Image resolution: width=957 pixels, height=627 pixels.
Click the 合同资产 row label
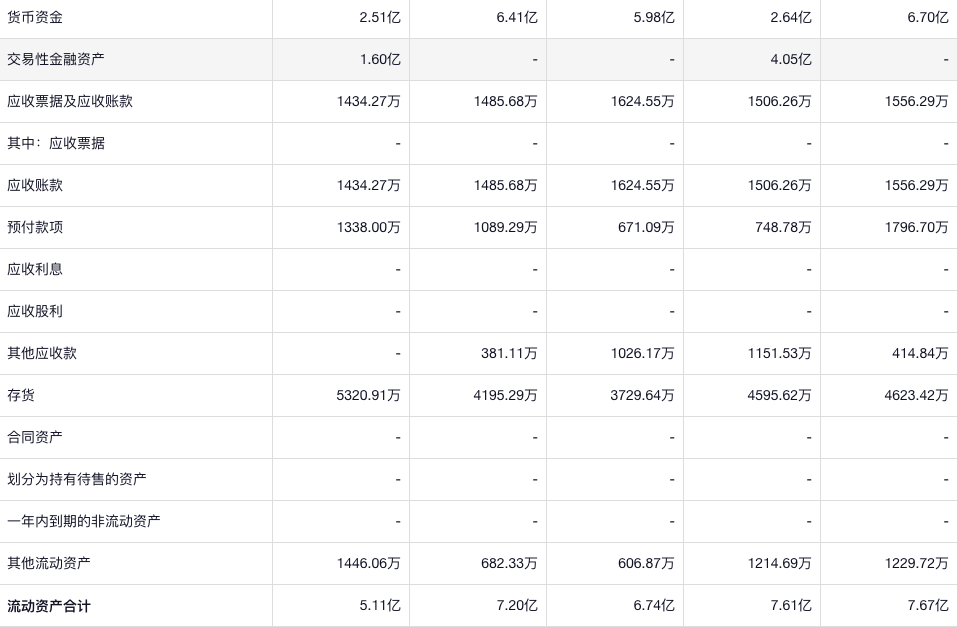pyautogui.click(x=35, y=437)
